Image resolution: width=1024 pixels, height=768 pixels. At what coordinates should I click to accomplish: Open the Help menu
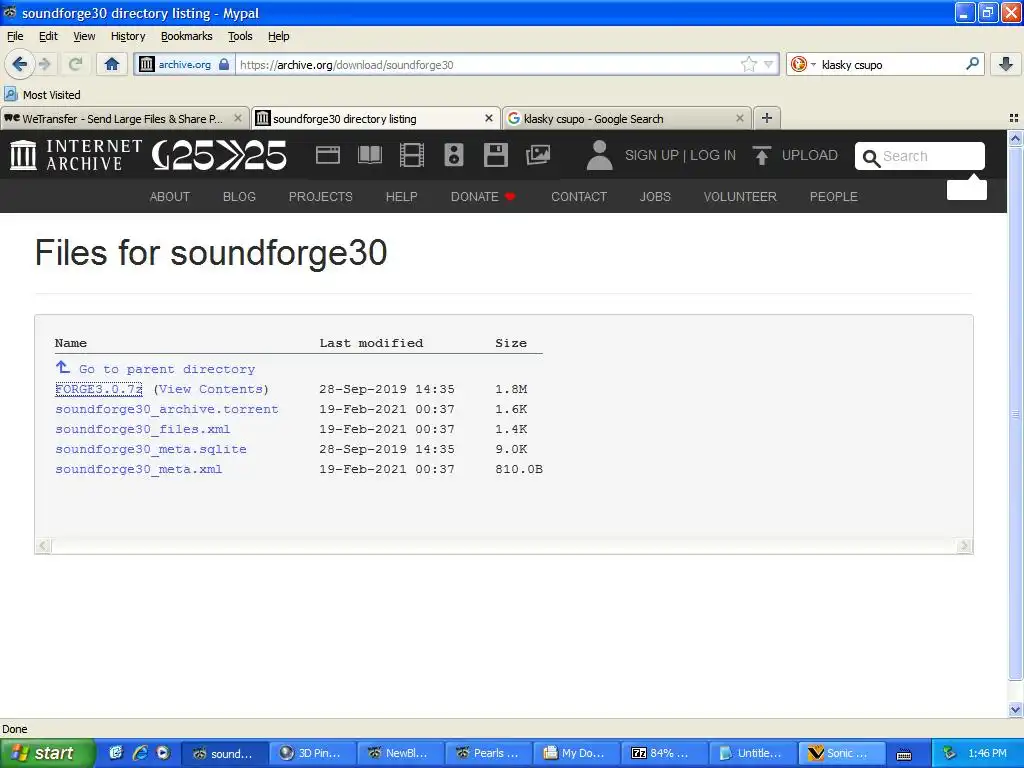(x=278, y=36)
